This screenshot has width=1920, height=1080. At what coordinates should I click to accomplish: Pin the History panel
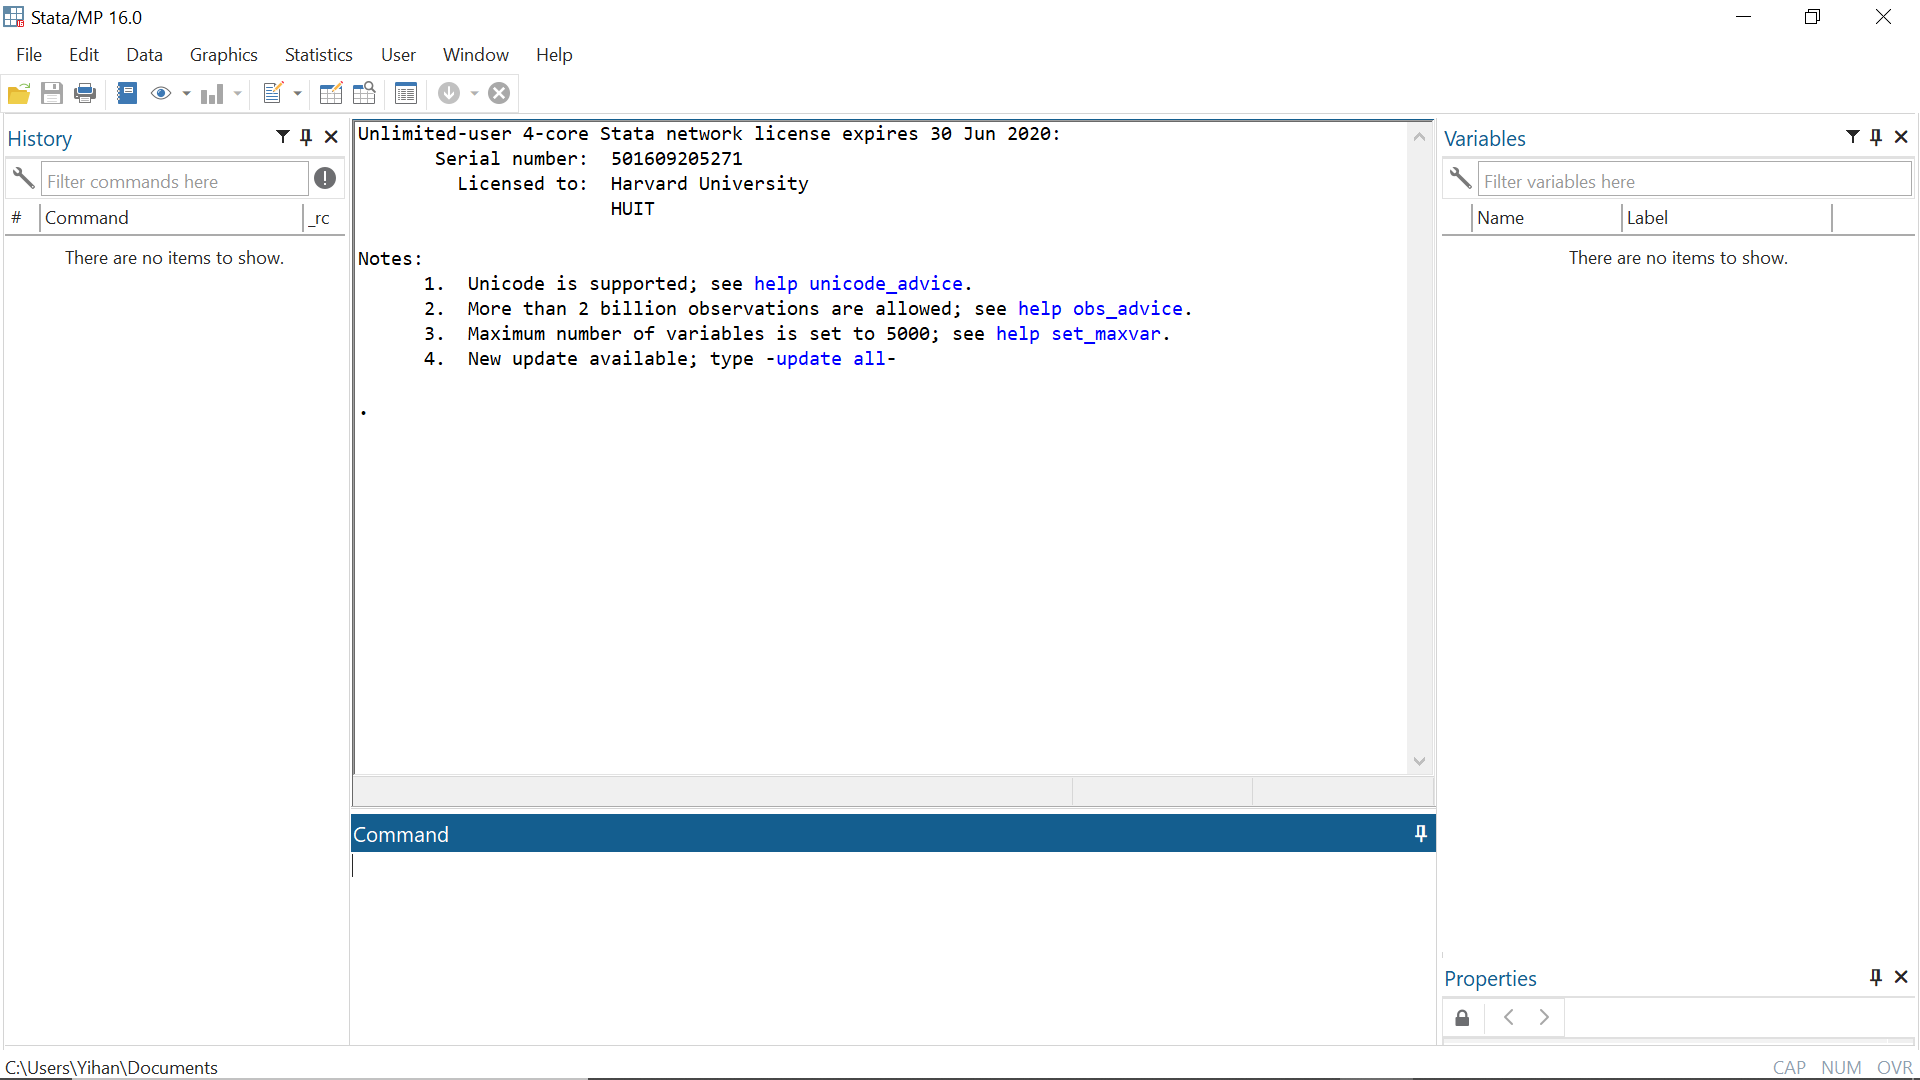[307, 137]
